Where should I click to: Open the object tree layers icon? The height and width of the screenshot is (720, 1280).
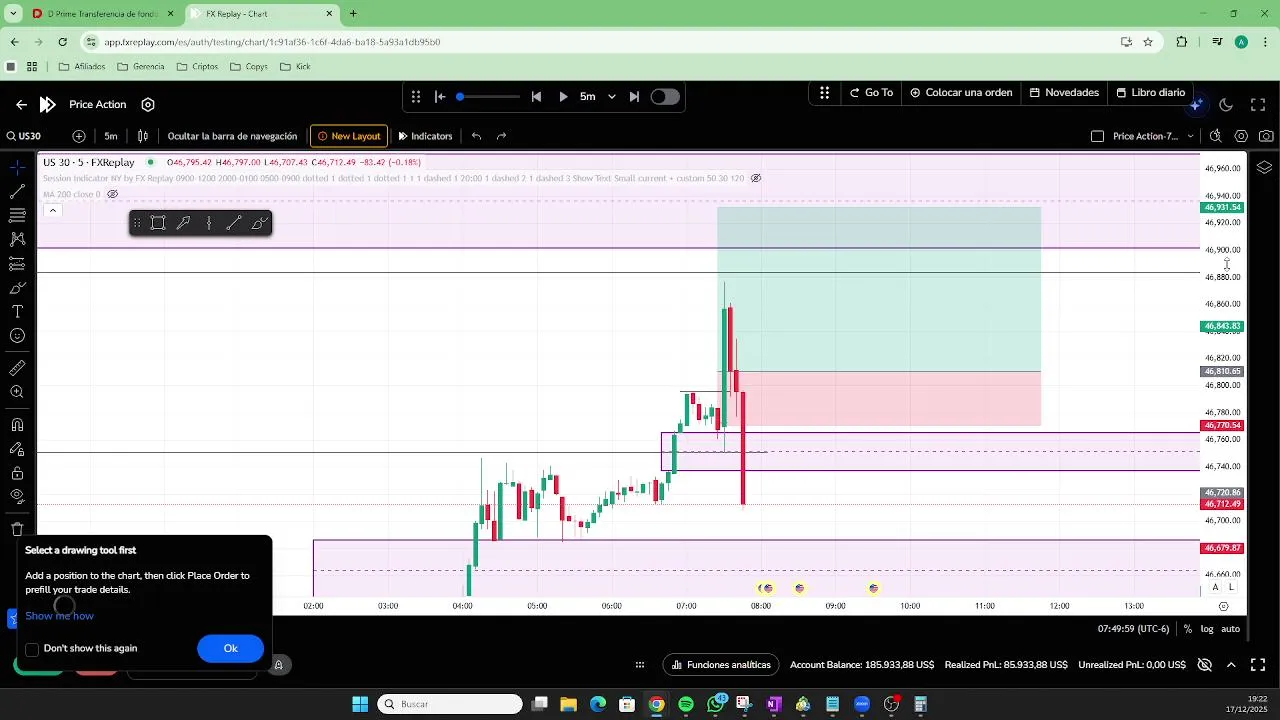click(x=1264, y=167)
